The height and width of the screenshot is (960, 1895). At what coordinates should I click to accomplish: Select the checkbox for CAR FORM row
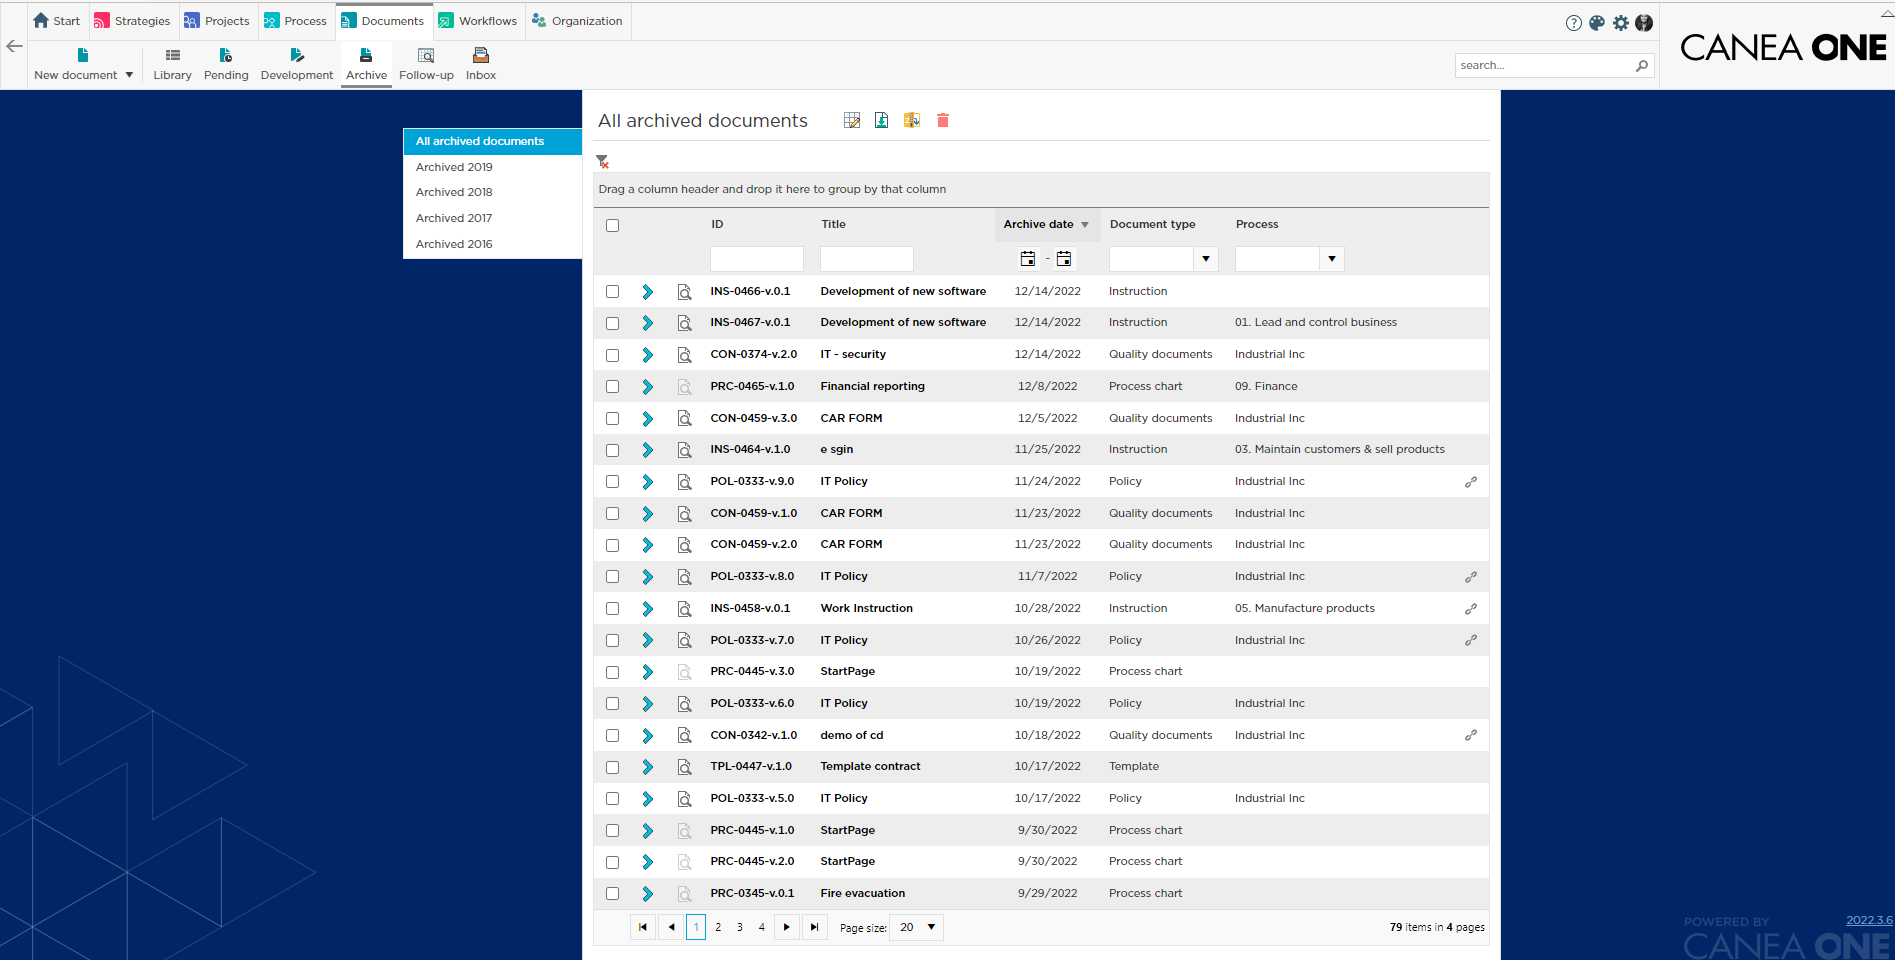click(612, 418)
